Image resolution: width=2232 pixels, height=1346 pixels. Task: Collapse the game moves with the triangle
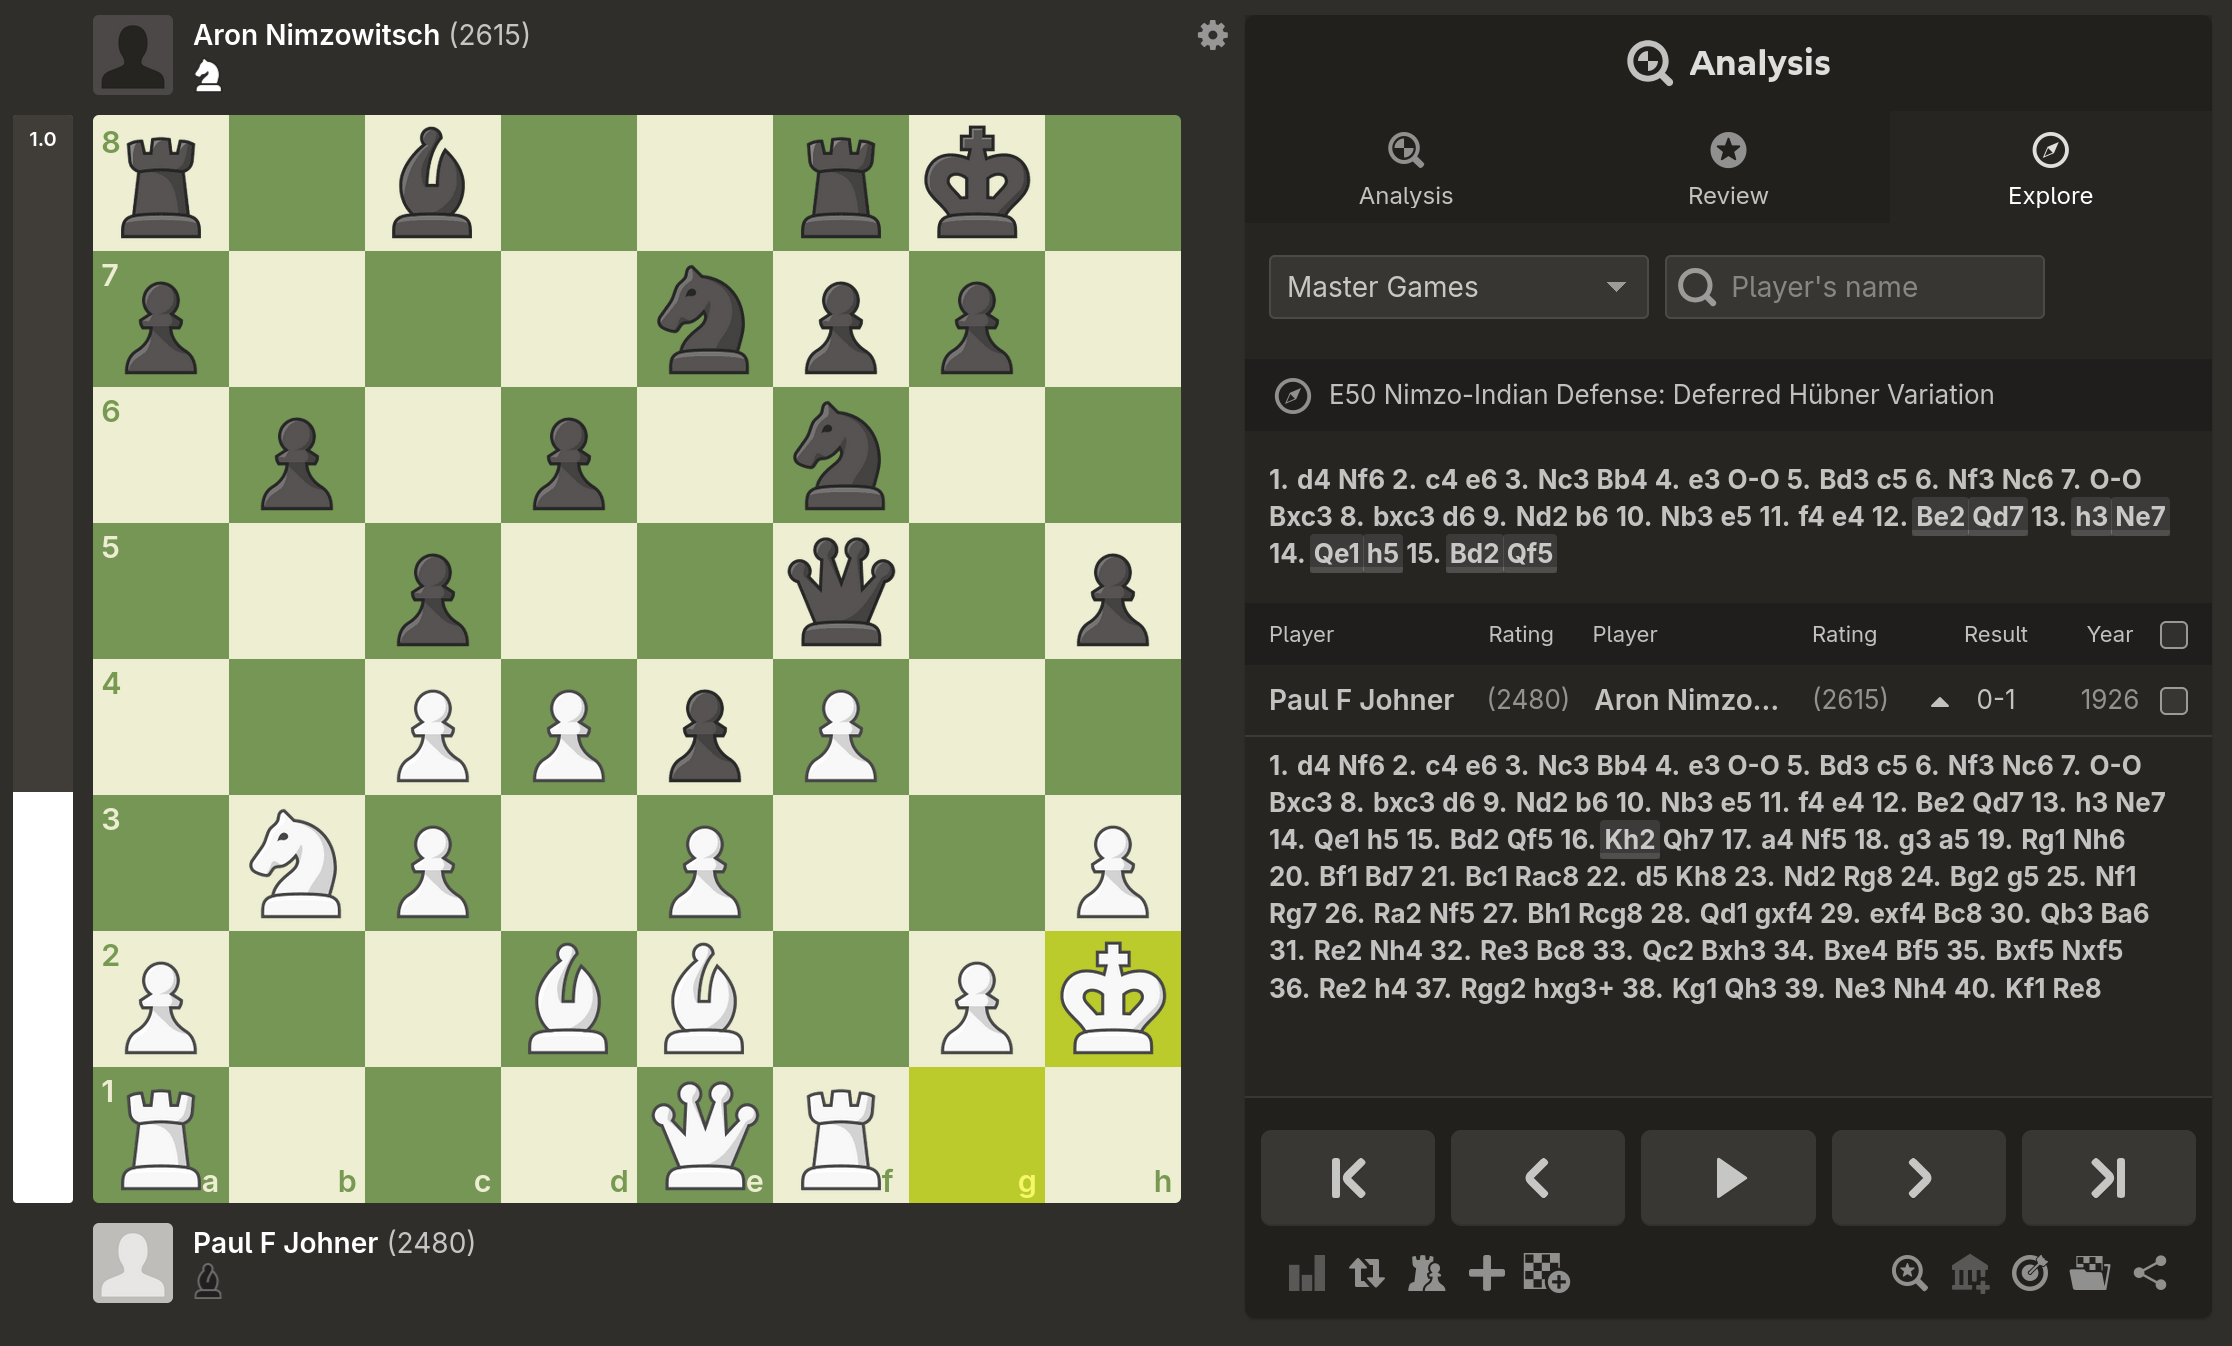[1939, 702]
